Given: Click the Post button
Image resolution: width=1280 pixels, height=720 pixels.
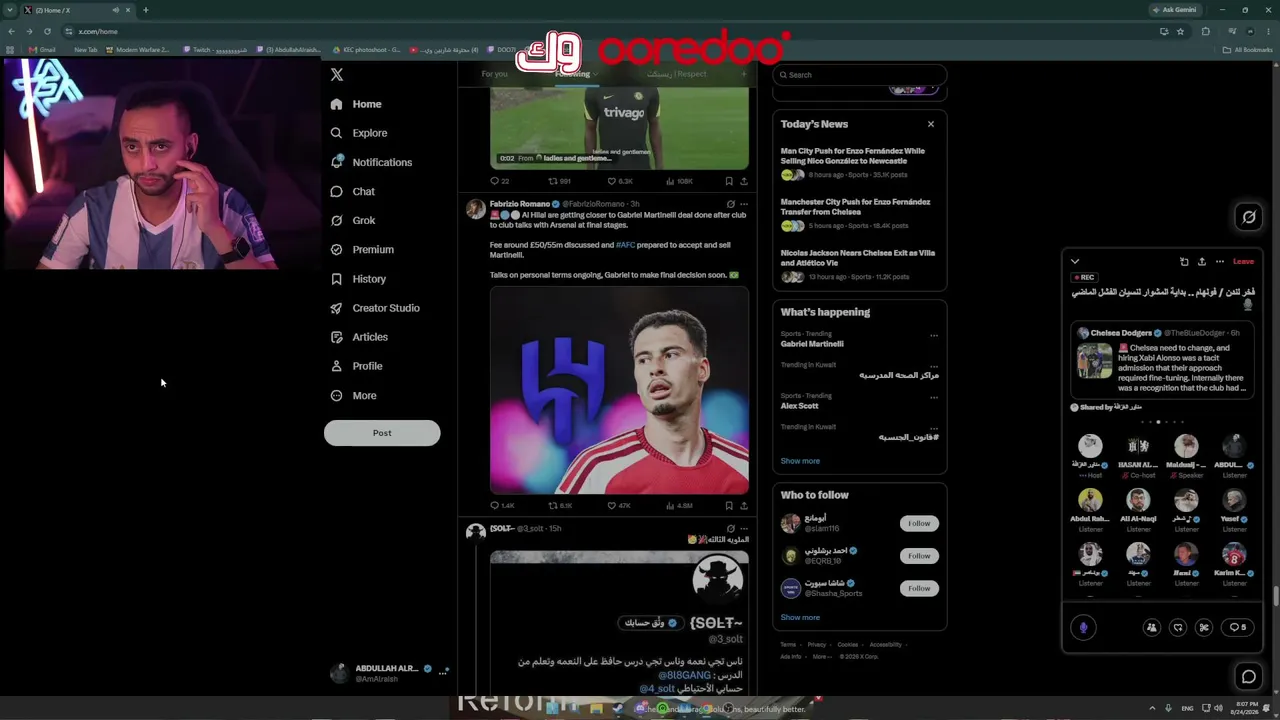Looking at the screenshot, I should click(x=382, y=433).
